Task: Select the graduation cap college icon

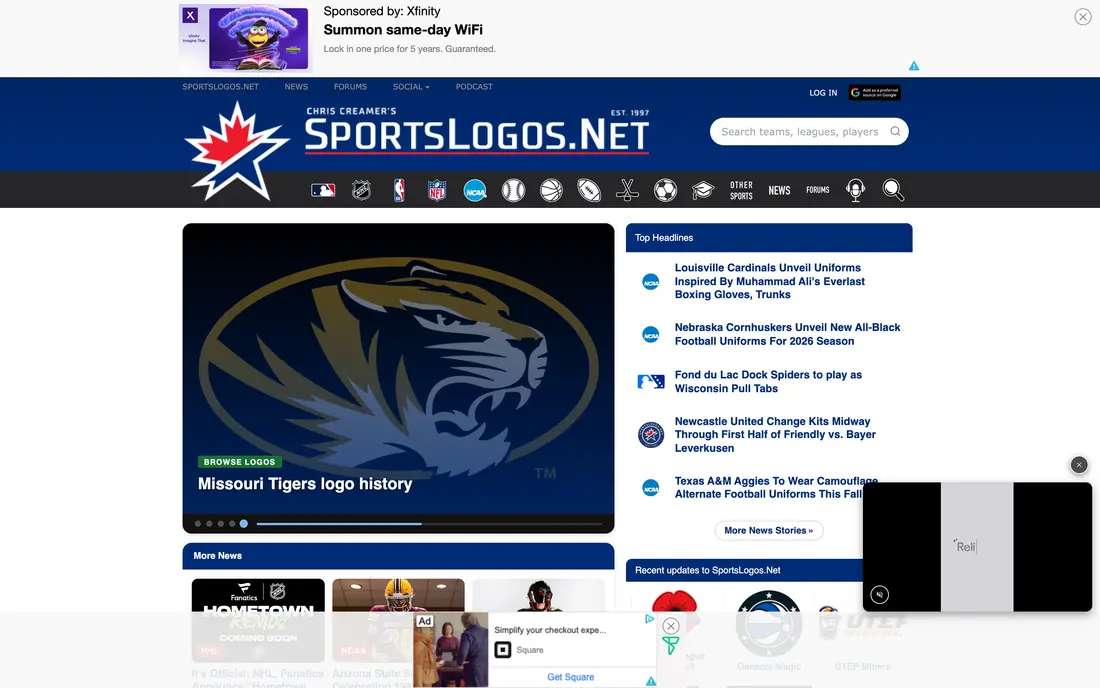Action: click(703, 190)
